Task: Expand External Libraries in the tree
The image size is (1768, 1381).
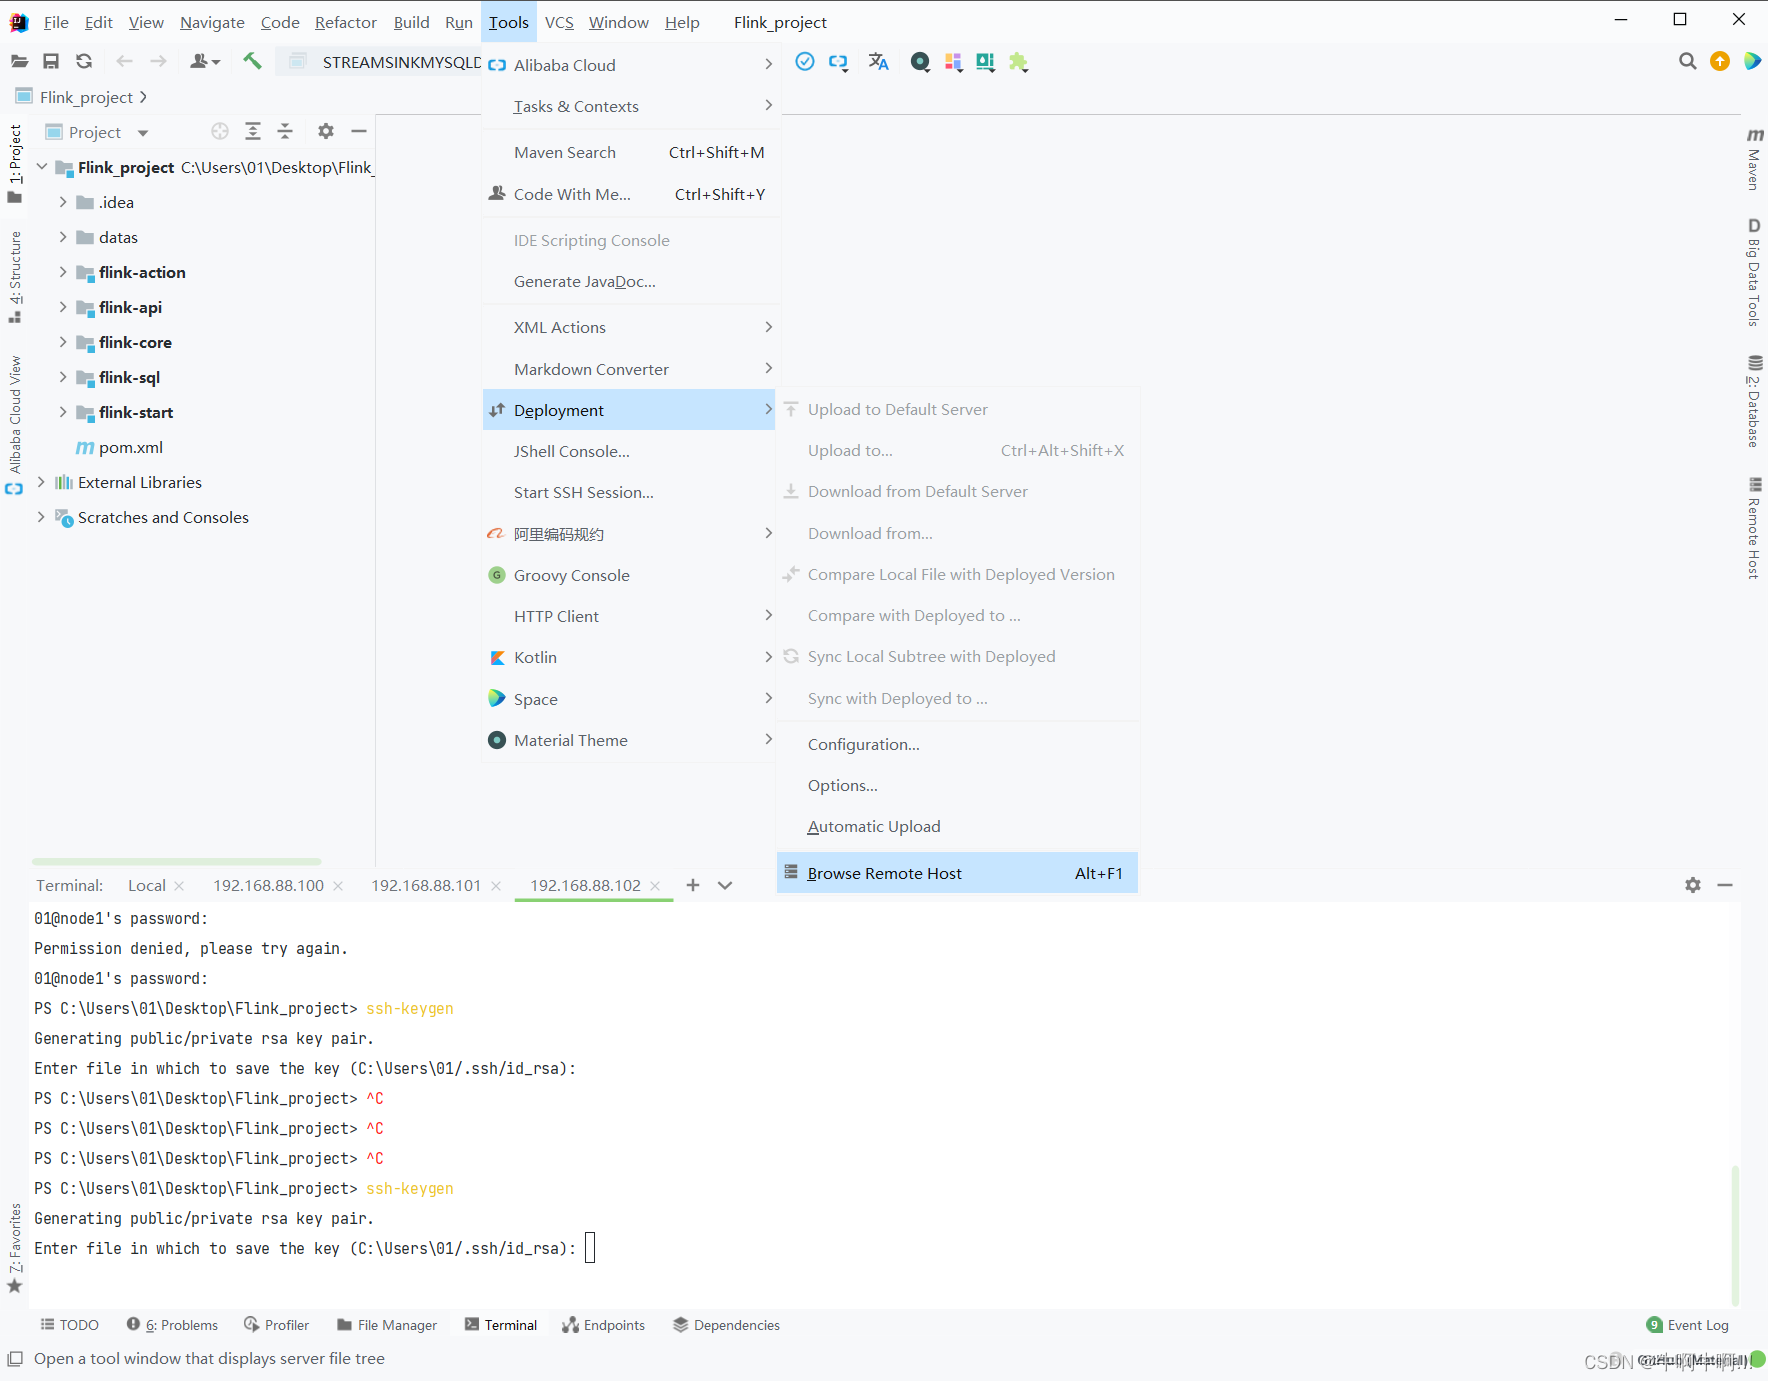Action: pos(40,482)
